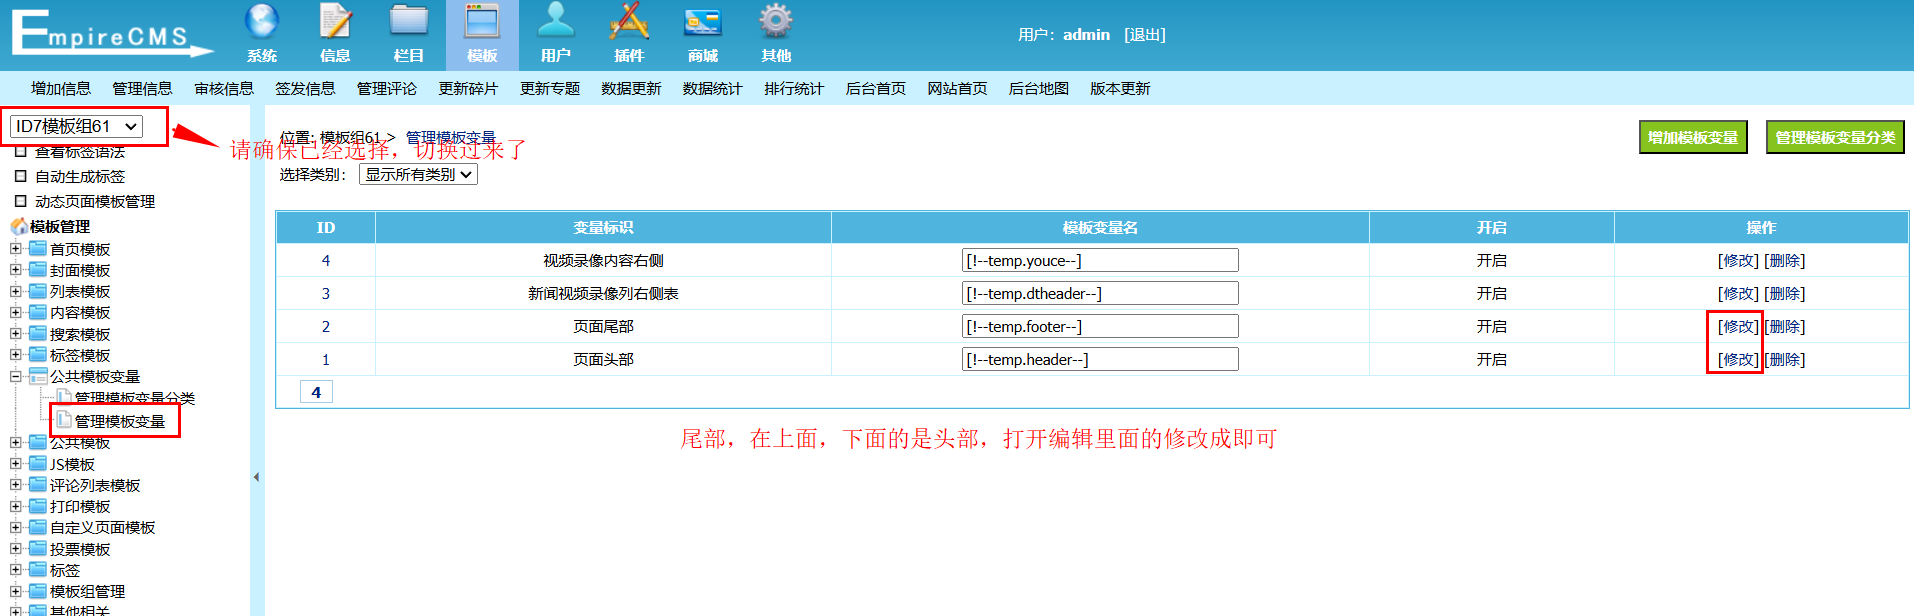
Task: Open the 其他 (Other) gear icon
Action: click(776, 23)
